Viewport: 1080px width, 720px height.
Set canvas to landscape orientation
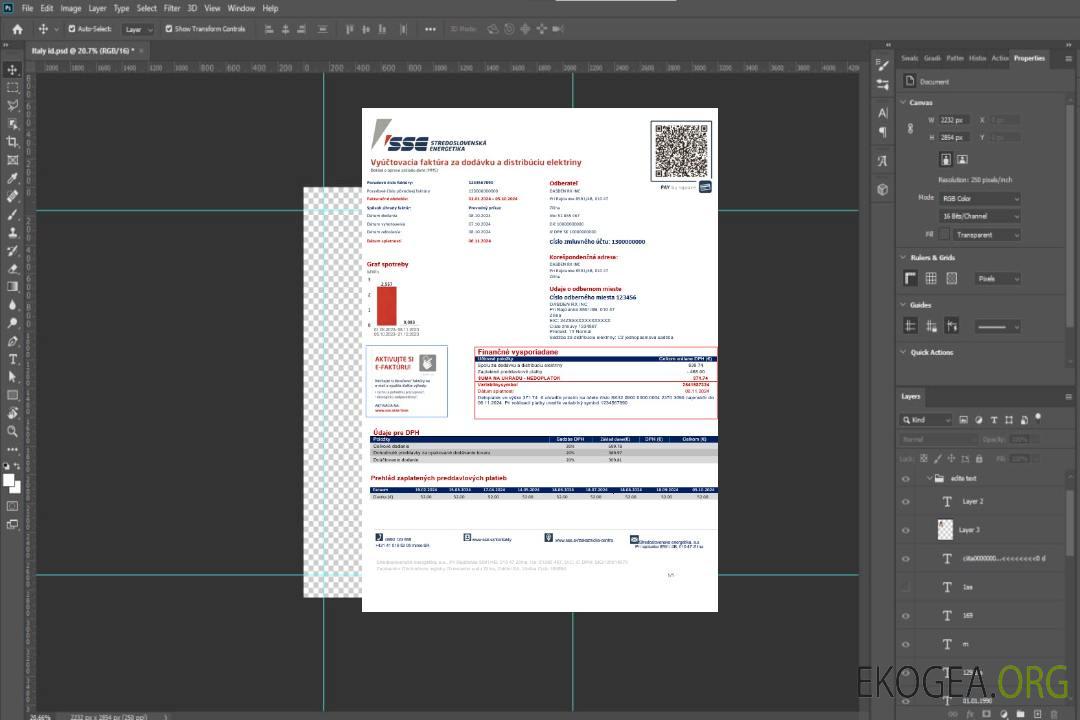coord(962,160)
